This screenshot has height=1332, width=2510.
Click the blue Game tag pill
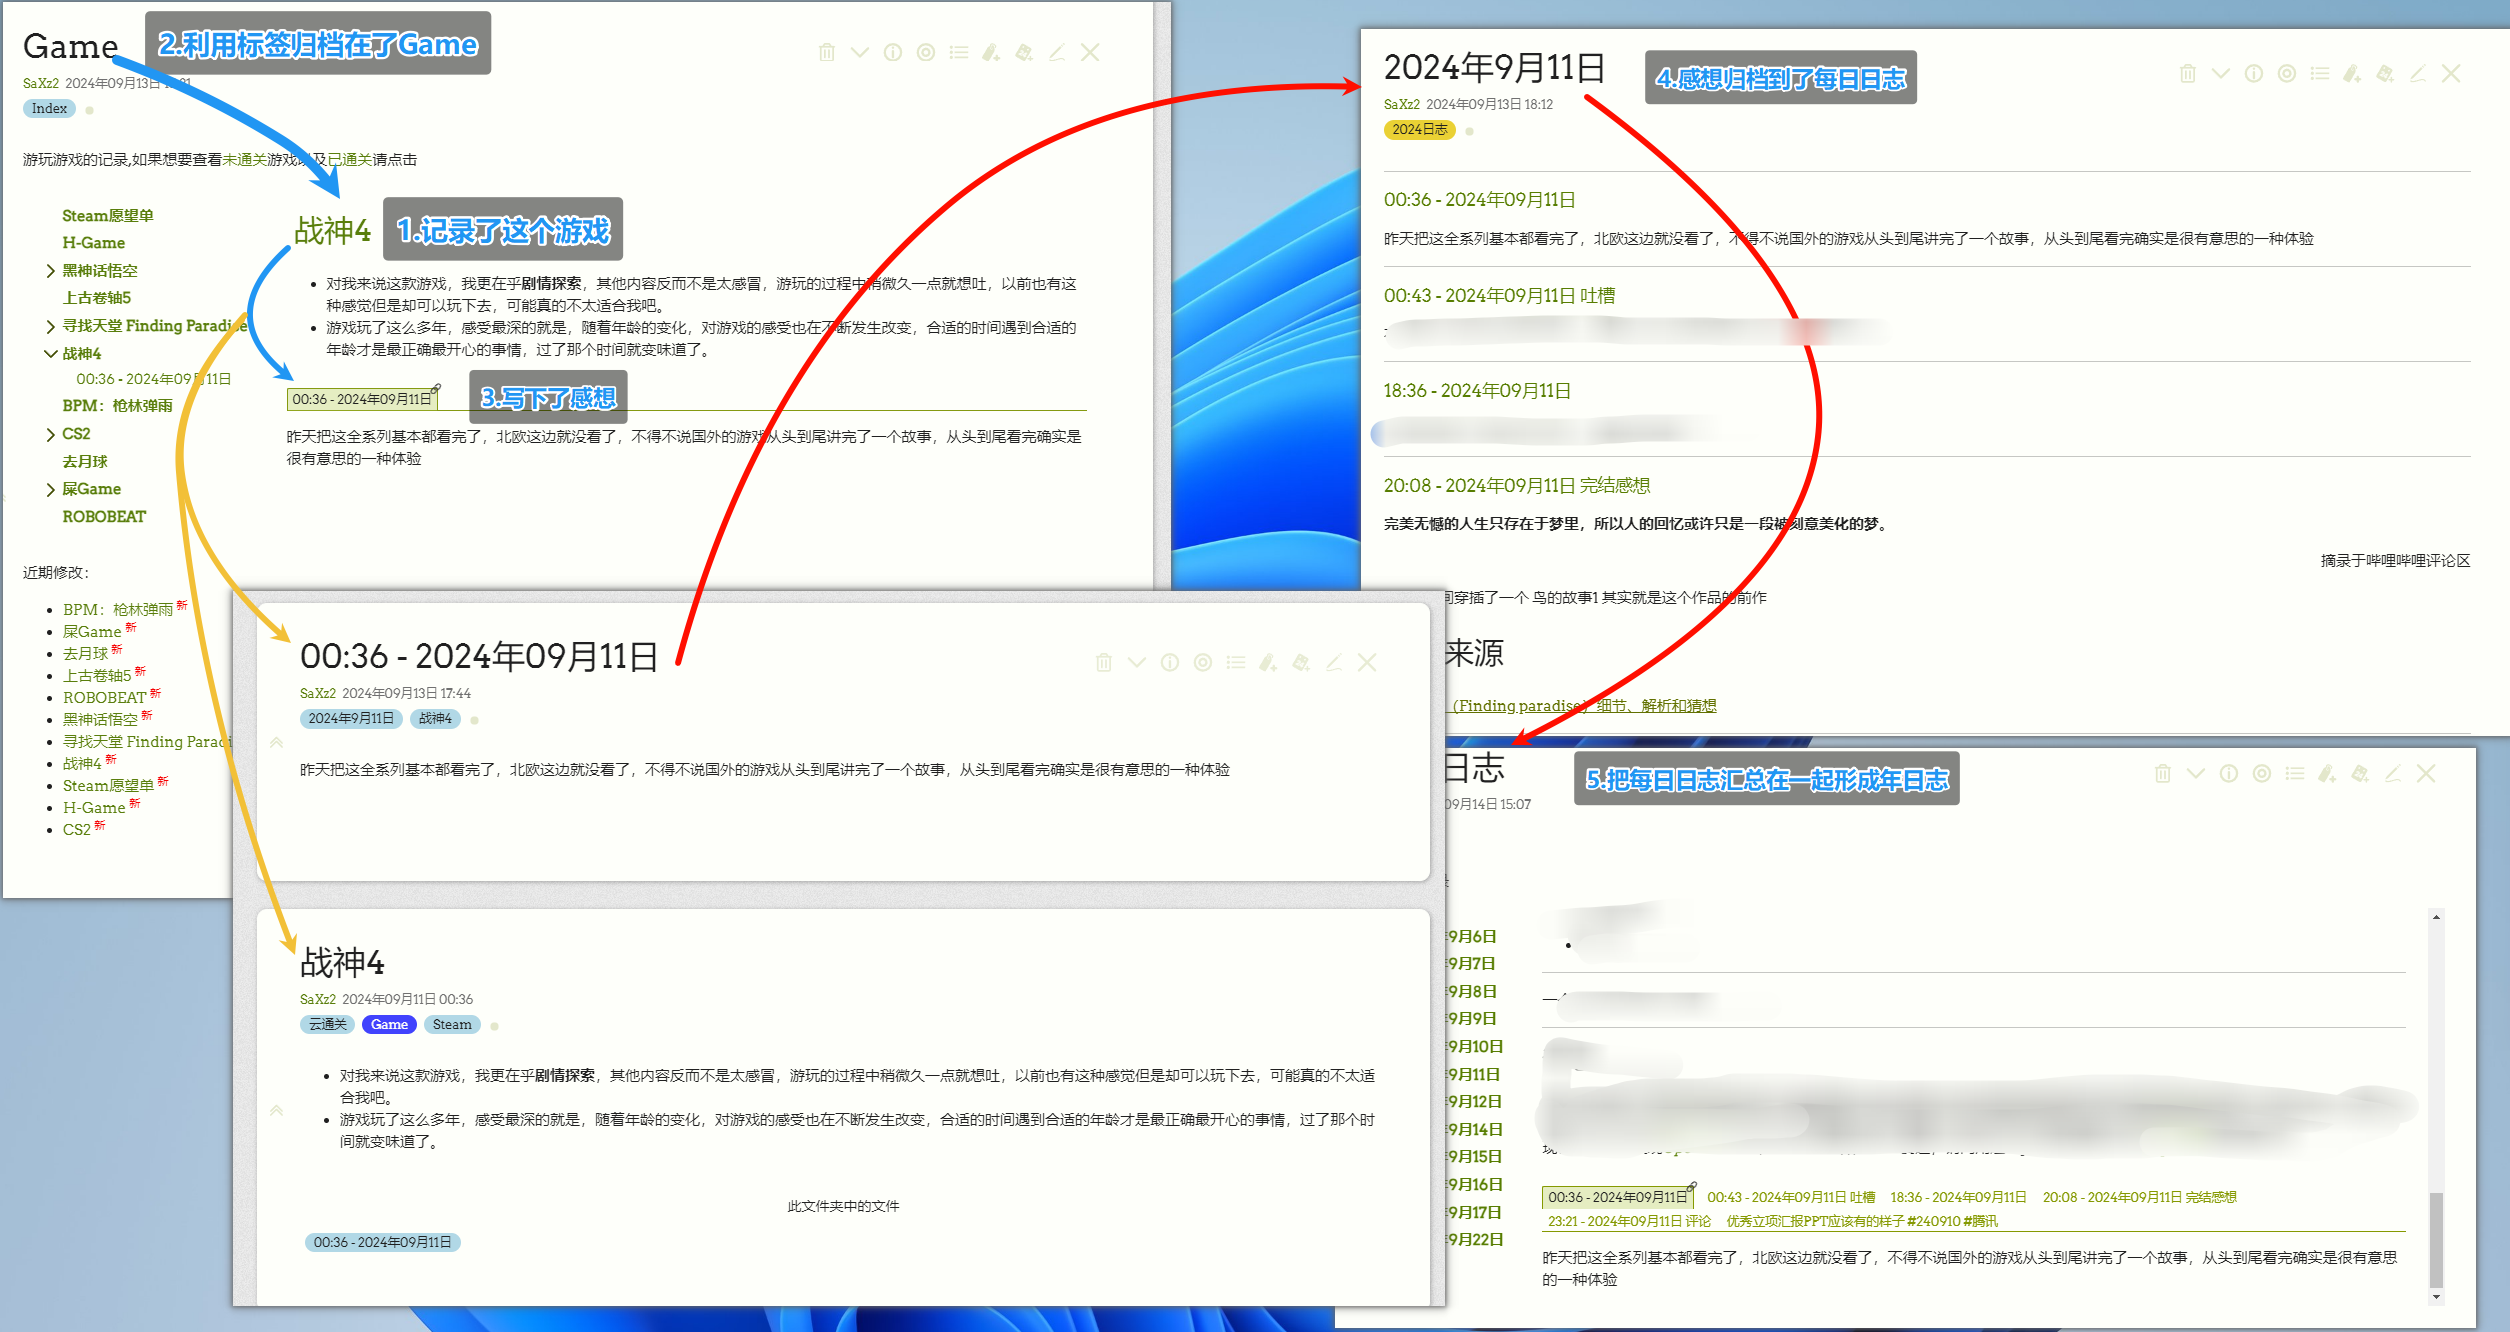point(389,1025)
